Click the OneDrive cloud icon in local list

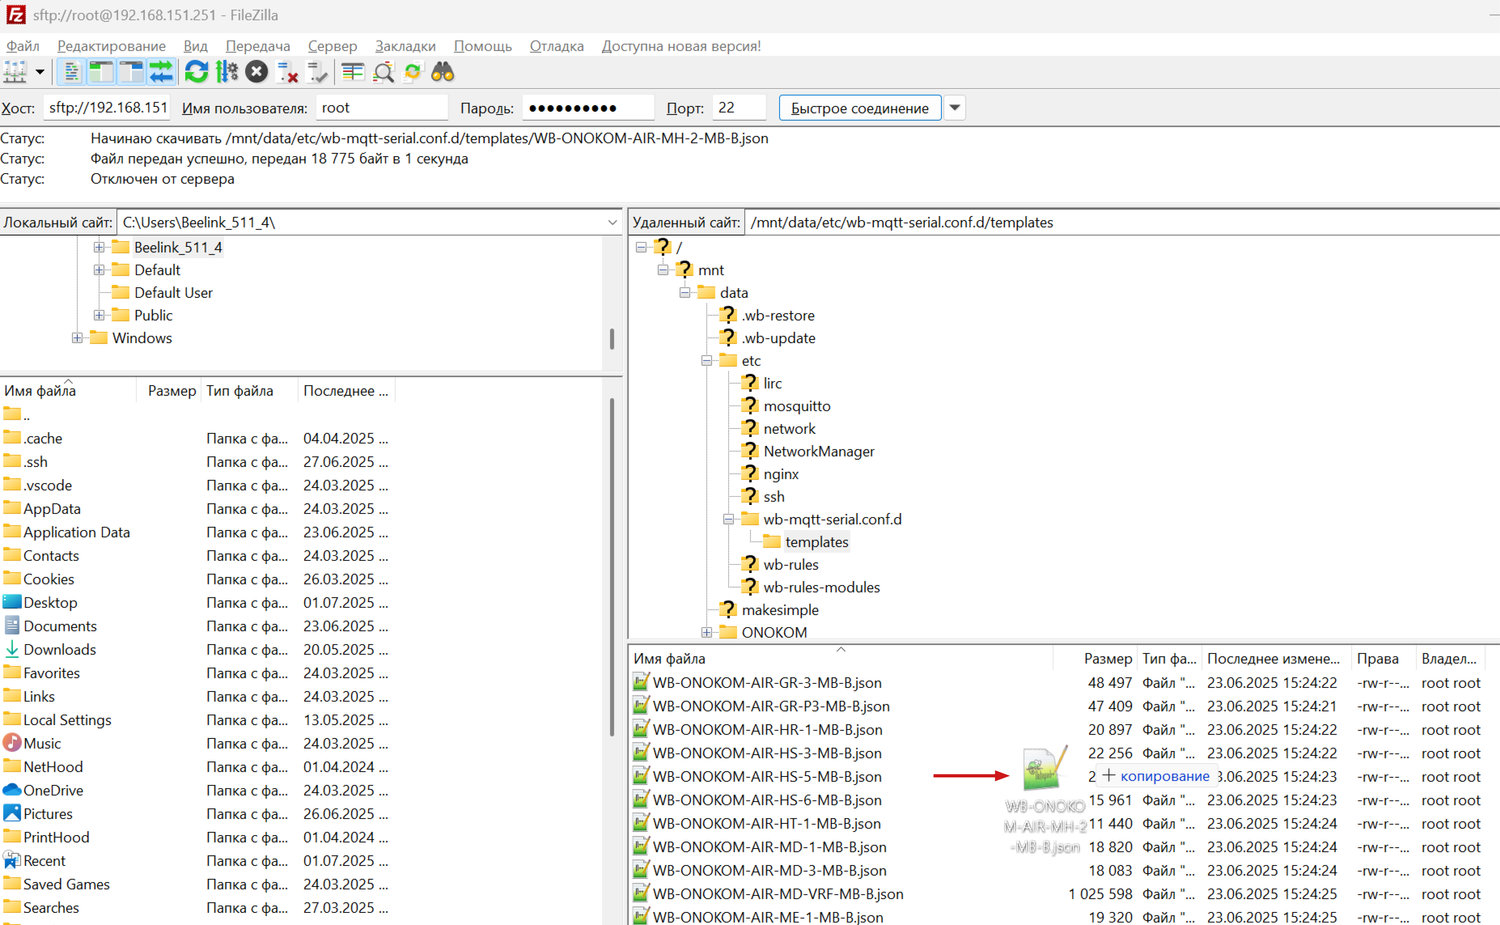coord(12,791)
